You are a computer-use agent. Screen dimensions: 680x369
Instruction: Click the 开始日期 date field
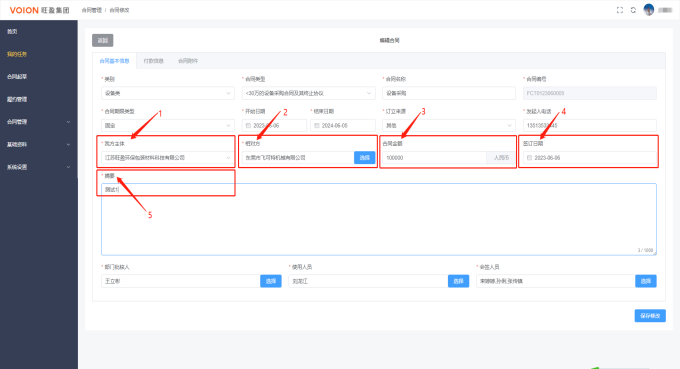[274, 126]
